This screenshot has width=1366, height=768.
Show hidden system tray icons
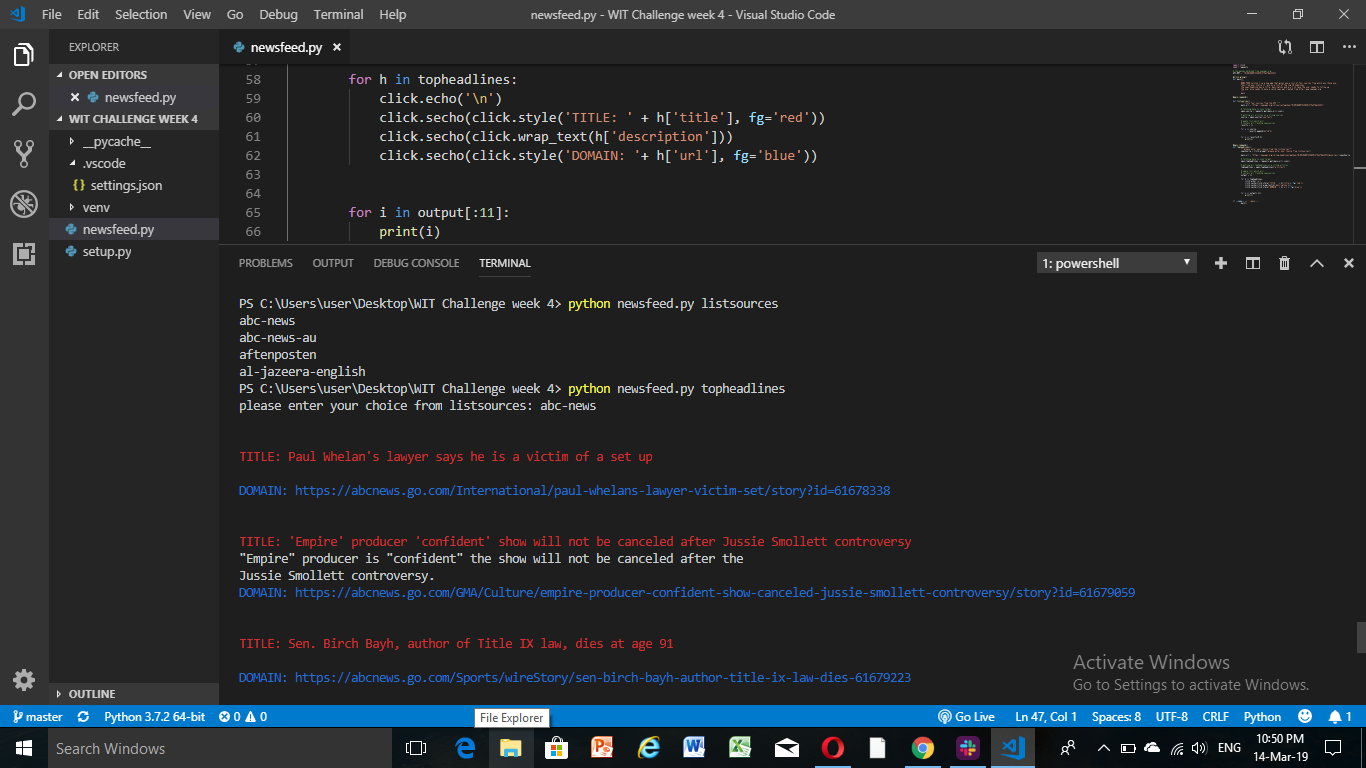pos(1104,748)
